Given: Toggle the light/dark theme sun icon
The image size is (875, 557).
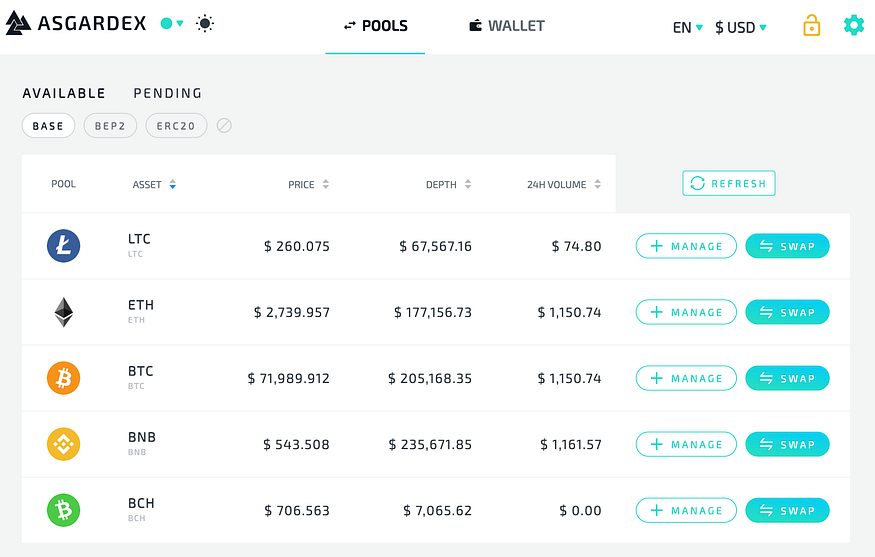Looking at the screenshot, I should [205, 23].
